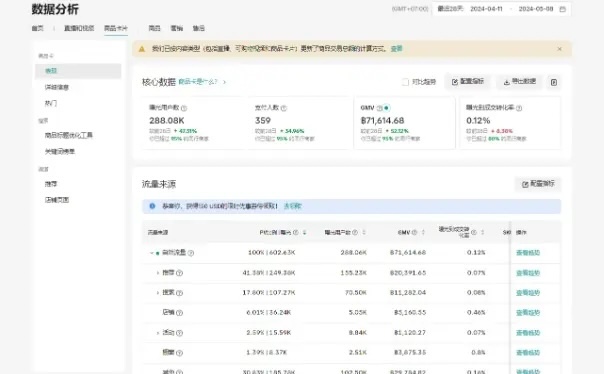Open 商品标题优化工具 in sidebar
The height and width of the screenshot is (374, 604).
[69, 135]
